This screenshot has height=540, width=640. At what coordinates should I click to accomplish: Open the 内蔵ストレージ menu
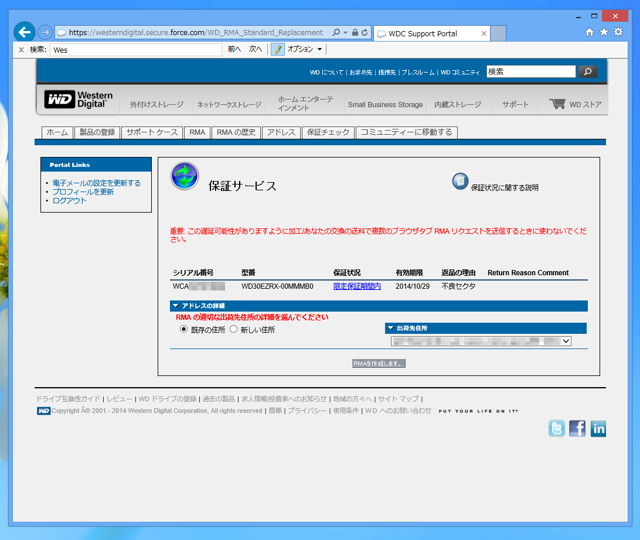(458, 104)
